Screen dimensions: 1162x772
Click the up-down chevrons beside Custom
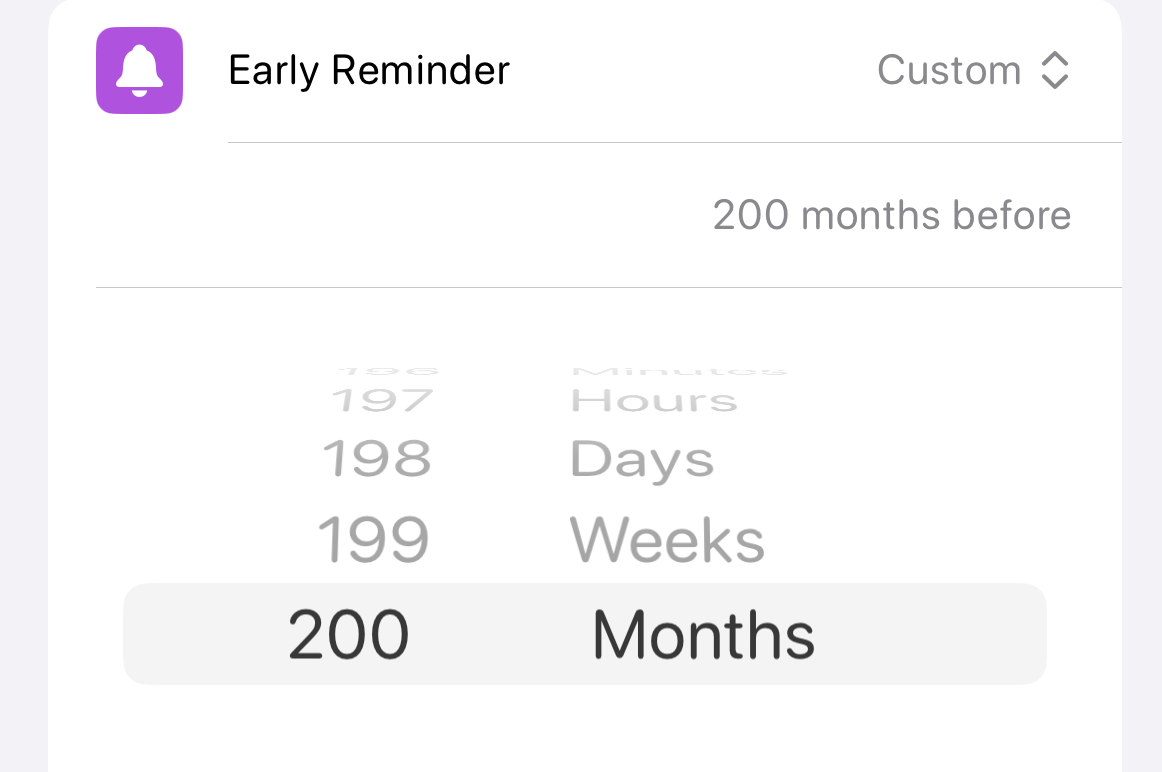coord(1055,70)
